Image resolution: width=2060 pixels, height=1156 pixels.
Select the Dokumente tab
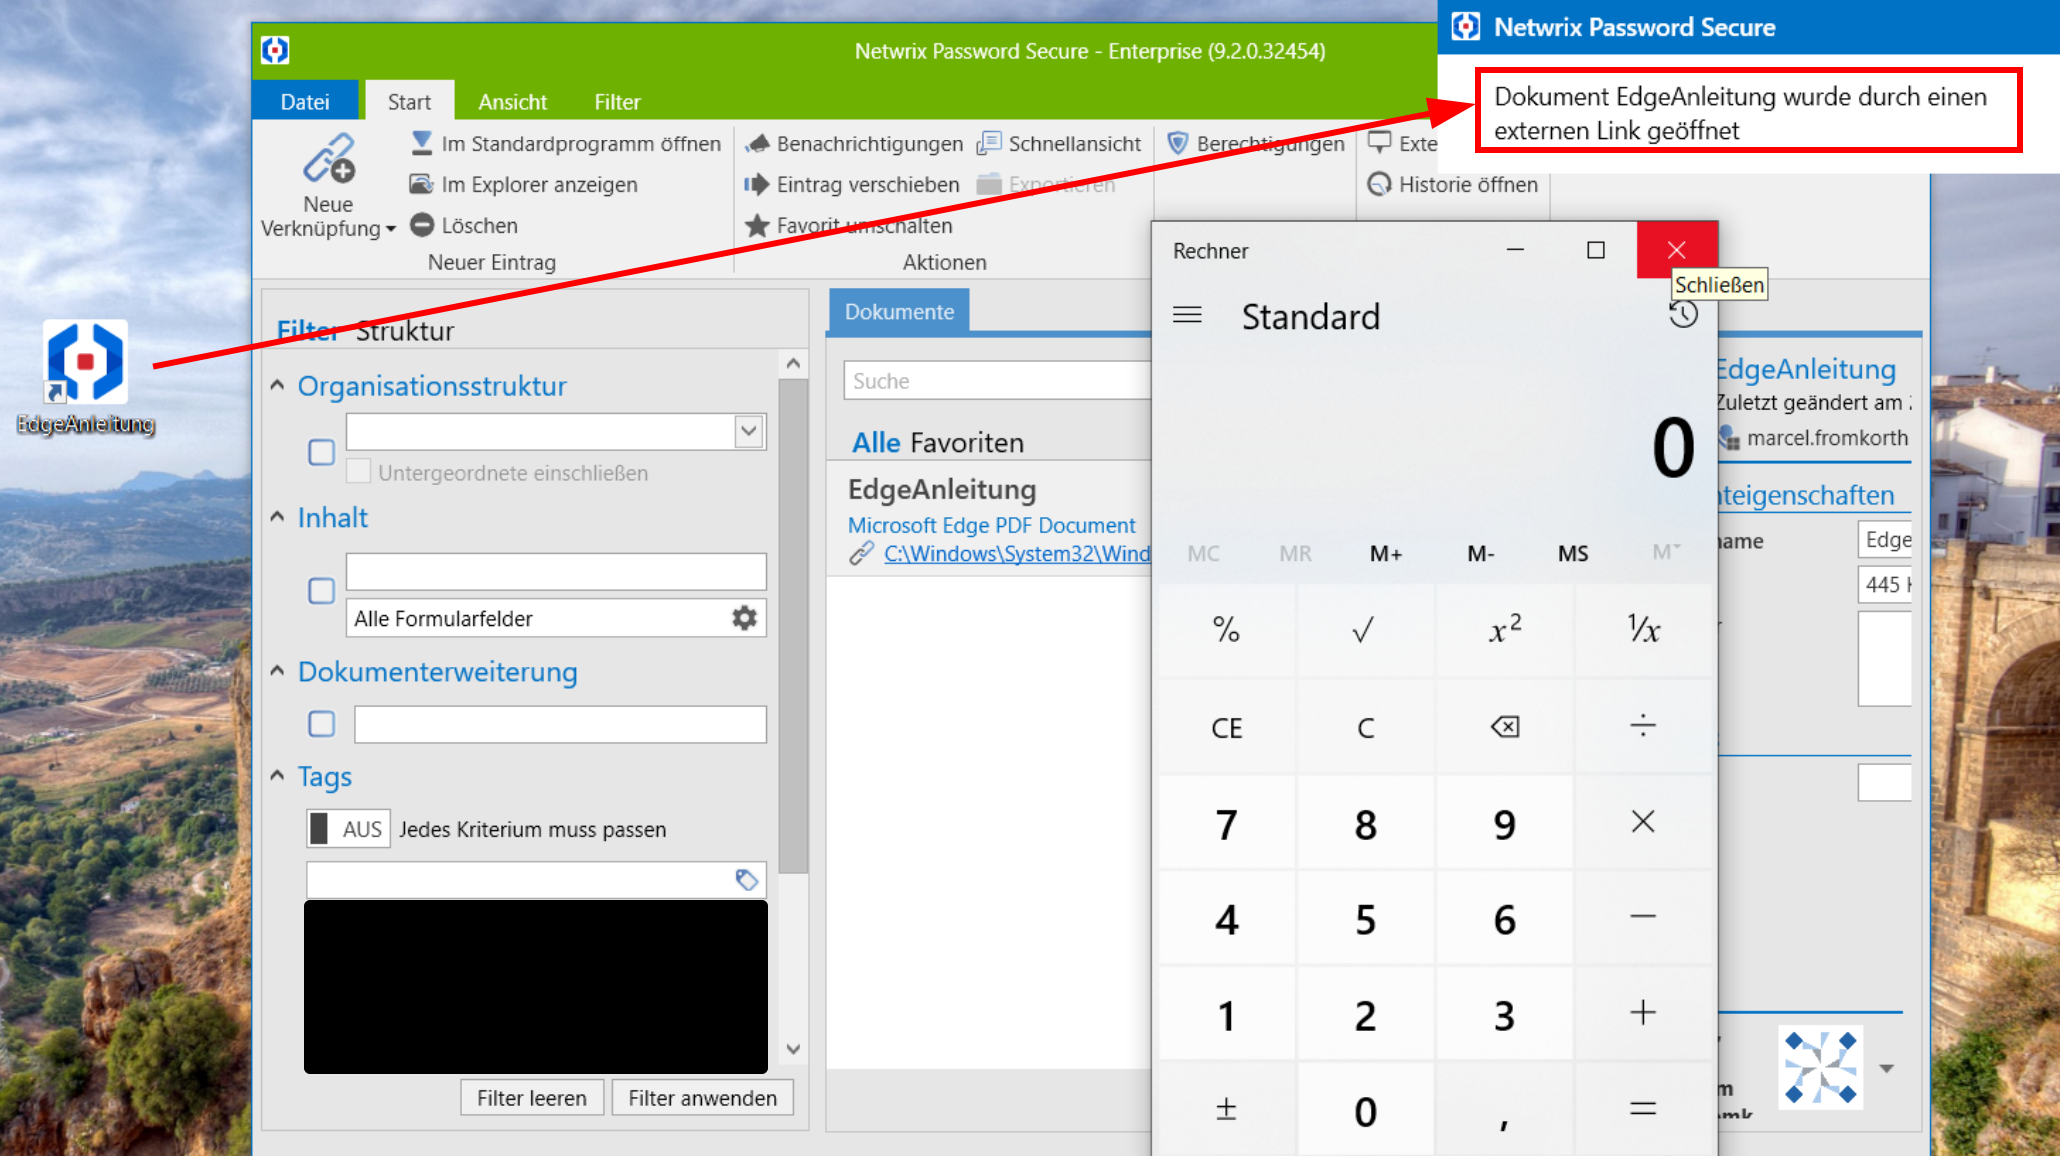click(x=897, y=311)
